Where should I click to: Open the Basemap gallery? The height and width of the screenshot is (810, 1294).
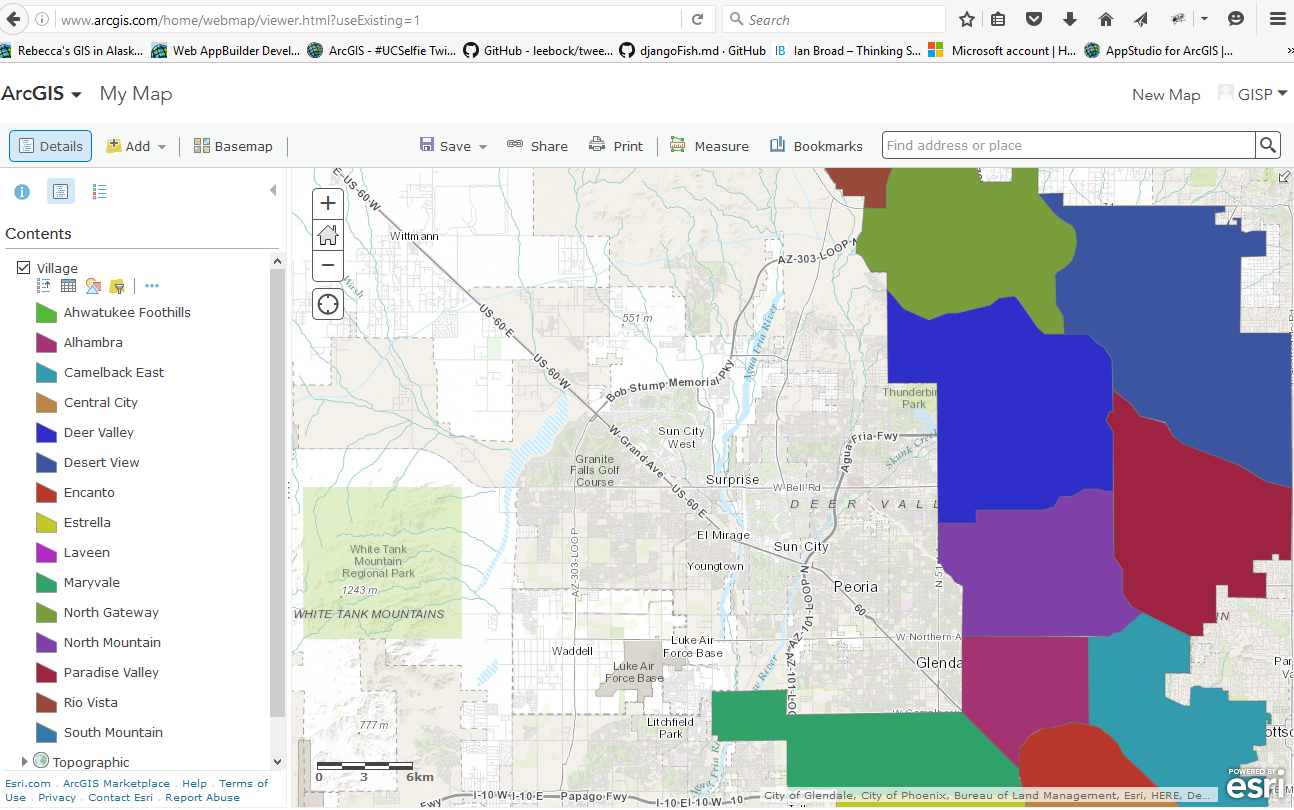point(233,146)
